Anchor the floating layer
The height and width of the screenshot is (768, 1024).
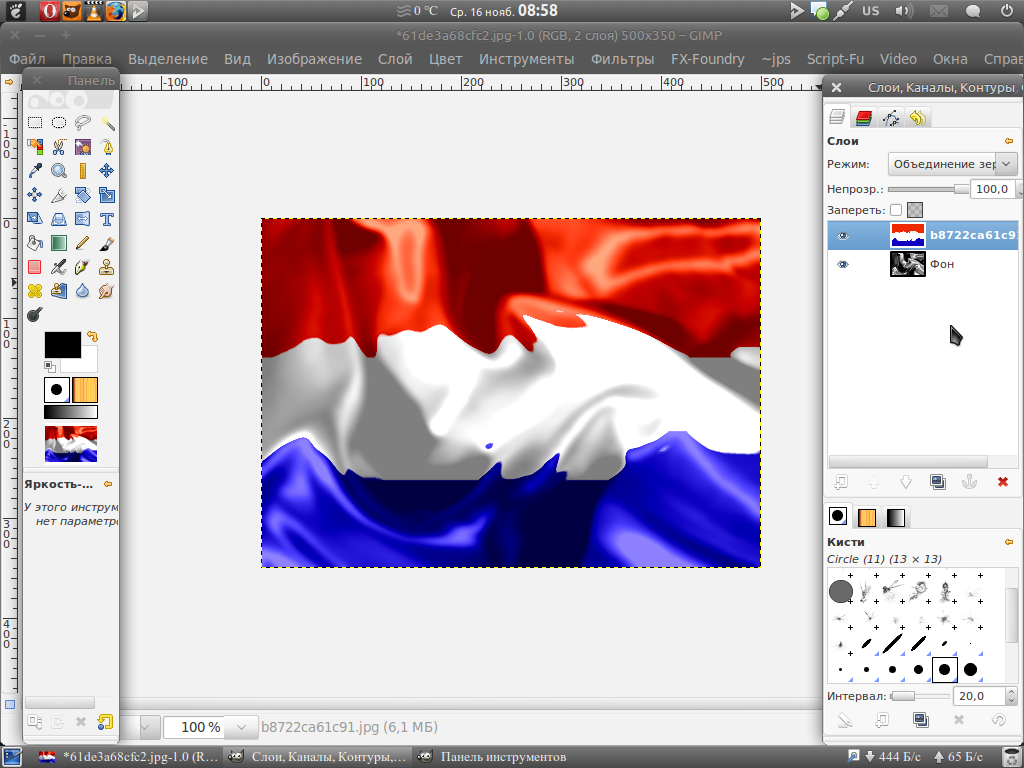pos(970,482)
